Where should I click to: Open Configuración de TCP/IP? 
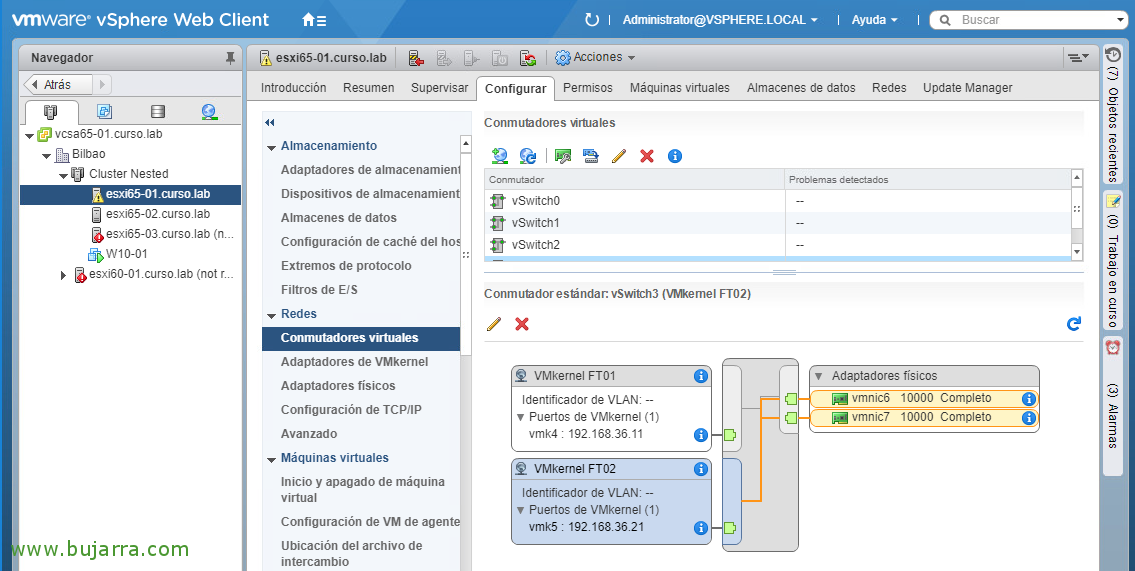click(351, 410)
